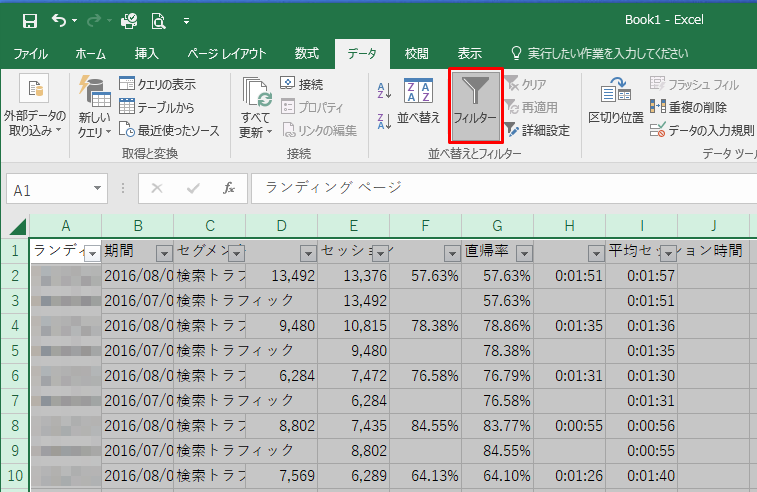Click the プロパティ button
The image size is (757, 492).
pos(312,107)
